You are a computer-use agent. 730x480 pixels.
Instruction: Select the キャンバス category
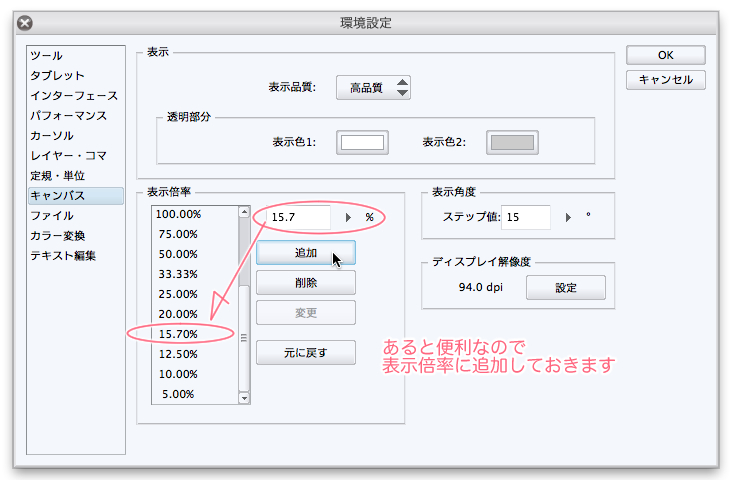pyautogui.click(x=76, y=196)
